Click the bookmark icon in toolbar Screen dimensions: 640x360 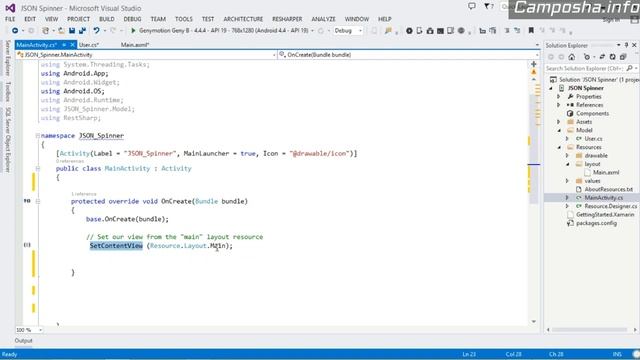point(531,31)
